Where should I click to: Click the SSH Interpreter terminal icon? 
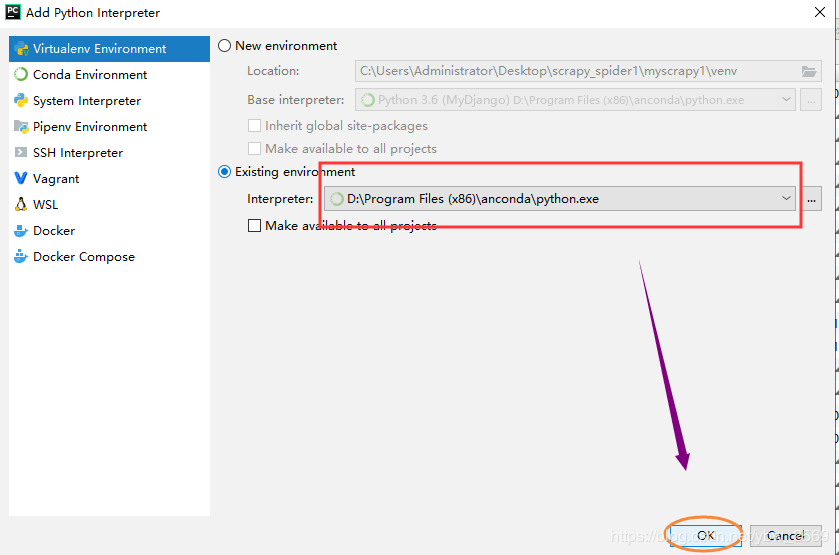21,153
